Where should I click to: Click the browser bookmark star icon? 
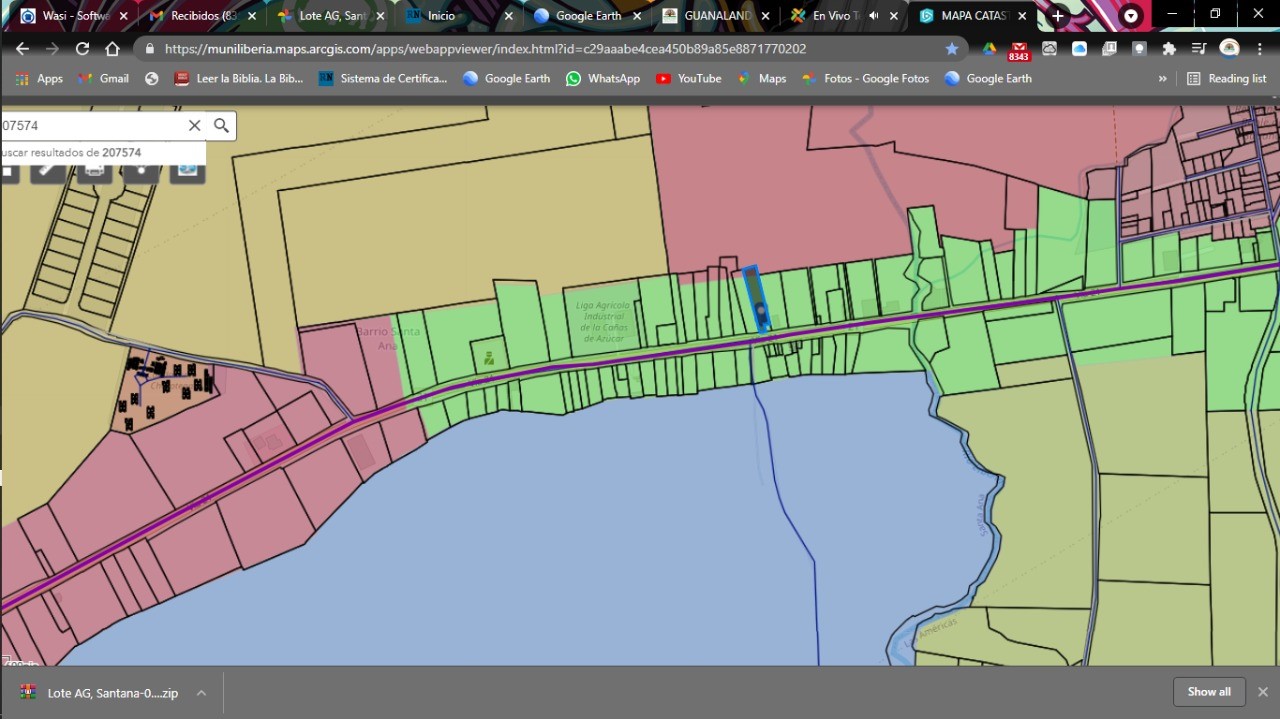[952, 48]
